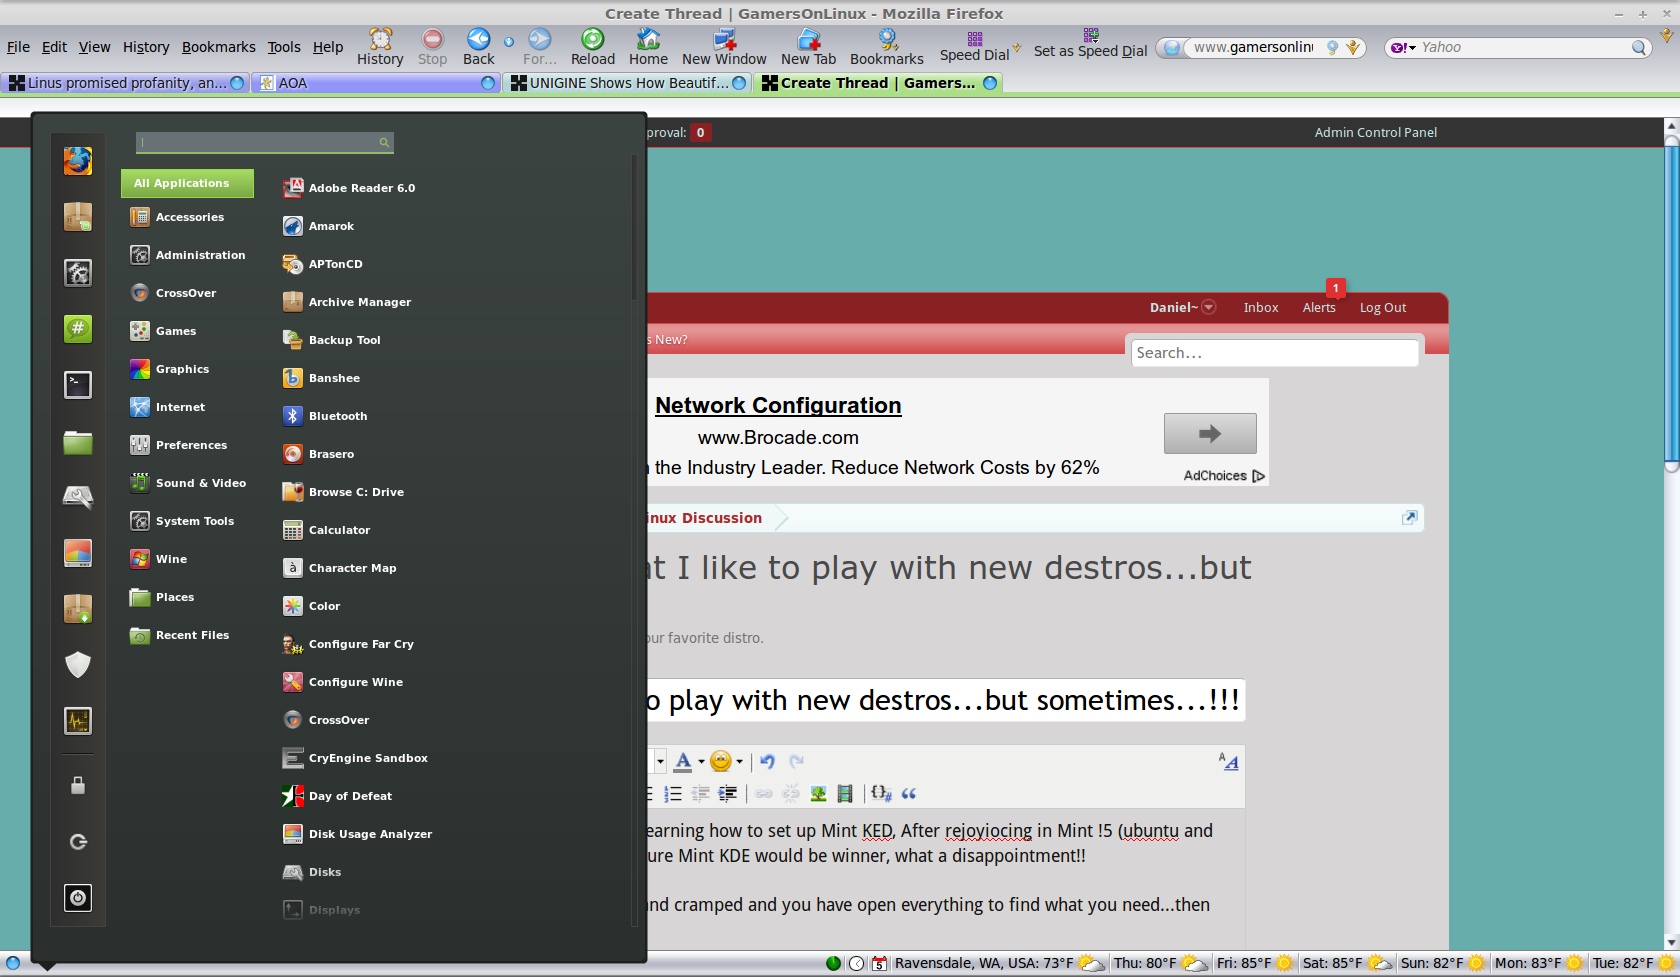
Task: Select the Accessories category
Action: 177,217
